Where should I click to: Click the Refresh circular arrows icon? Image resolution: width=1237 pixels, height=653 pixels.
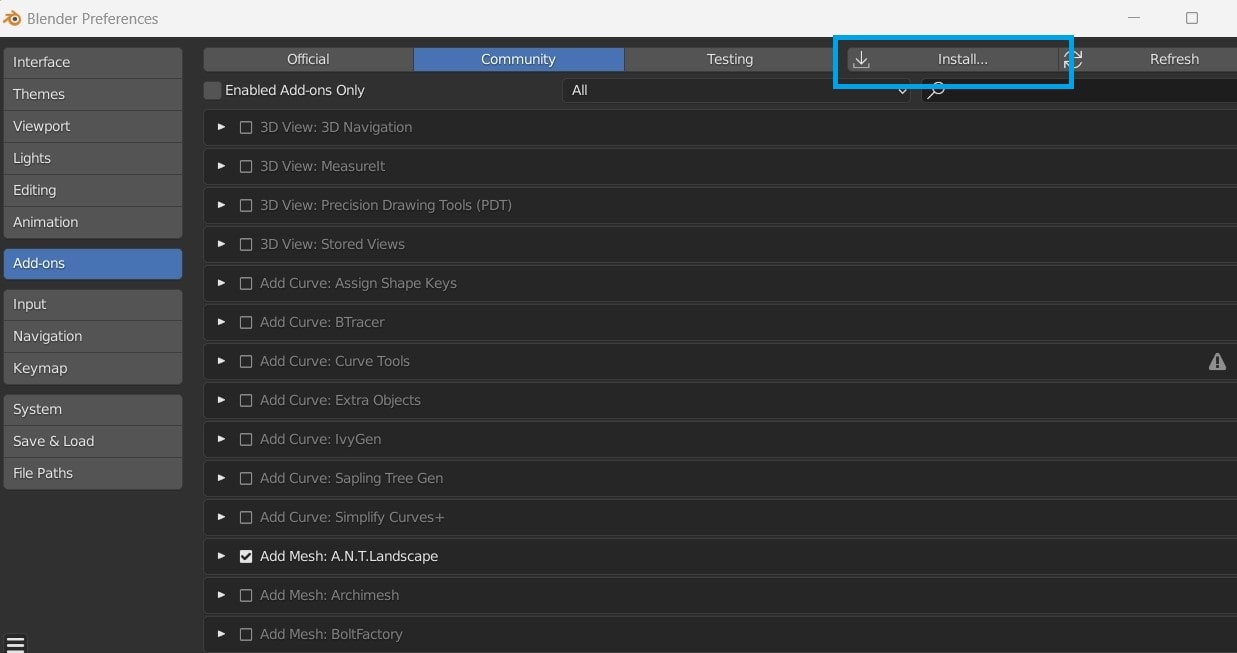[1073, 59]
